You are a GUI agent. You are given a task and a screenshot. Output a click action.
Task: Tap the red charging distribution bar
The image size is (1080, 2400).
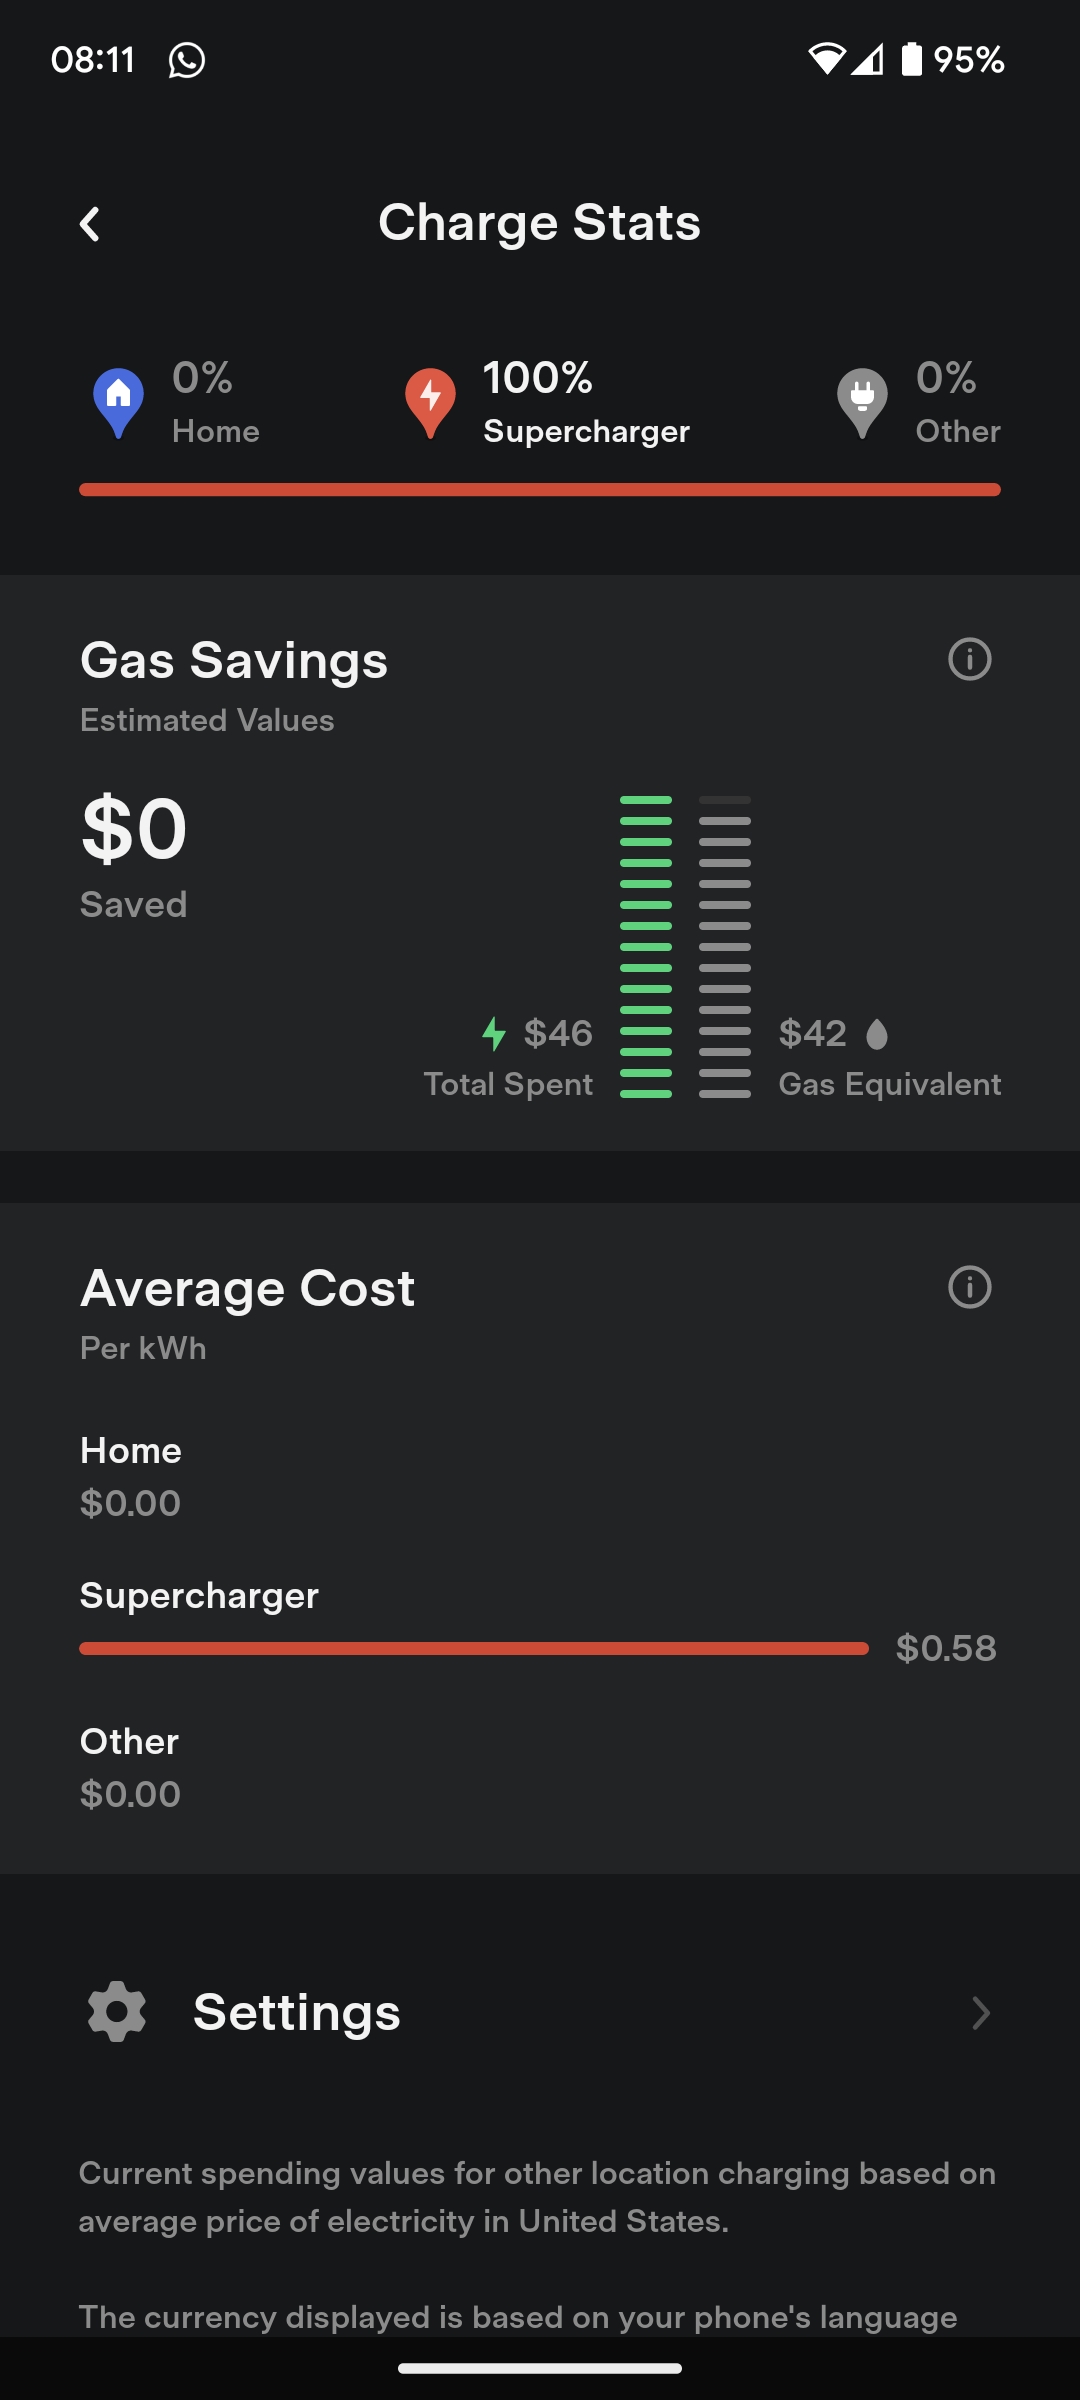point(540,490)
